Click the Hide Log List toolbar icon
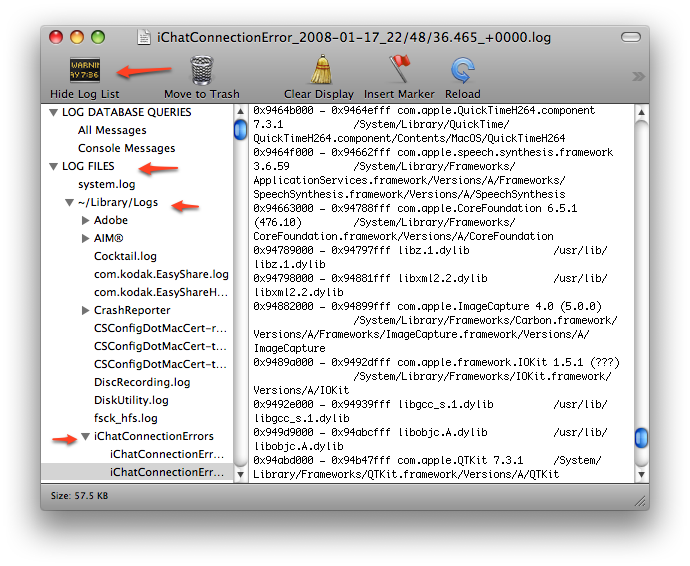 click(84, 70)
